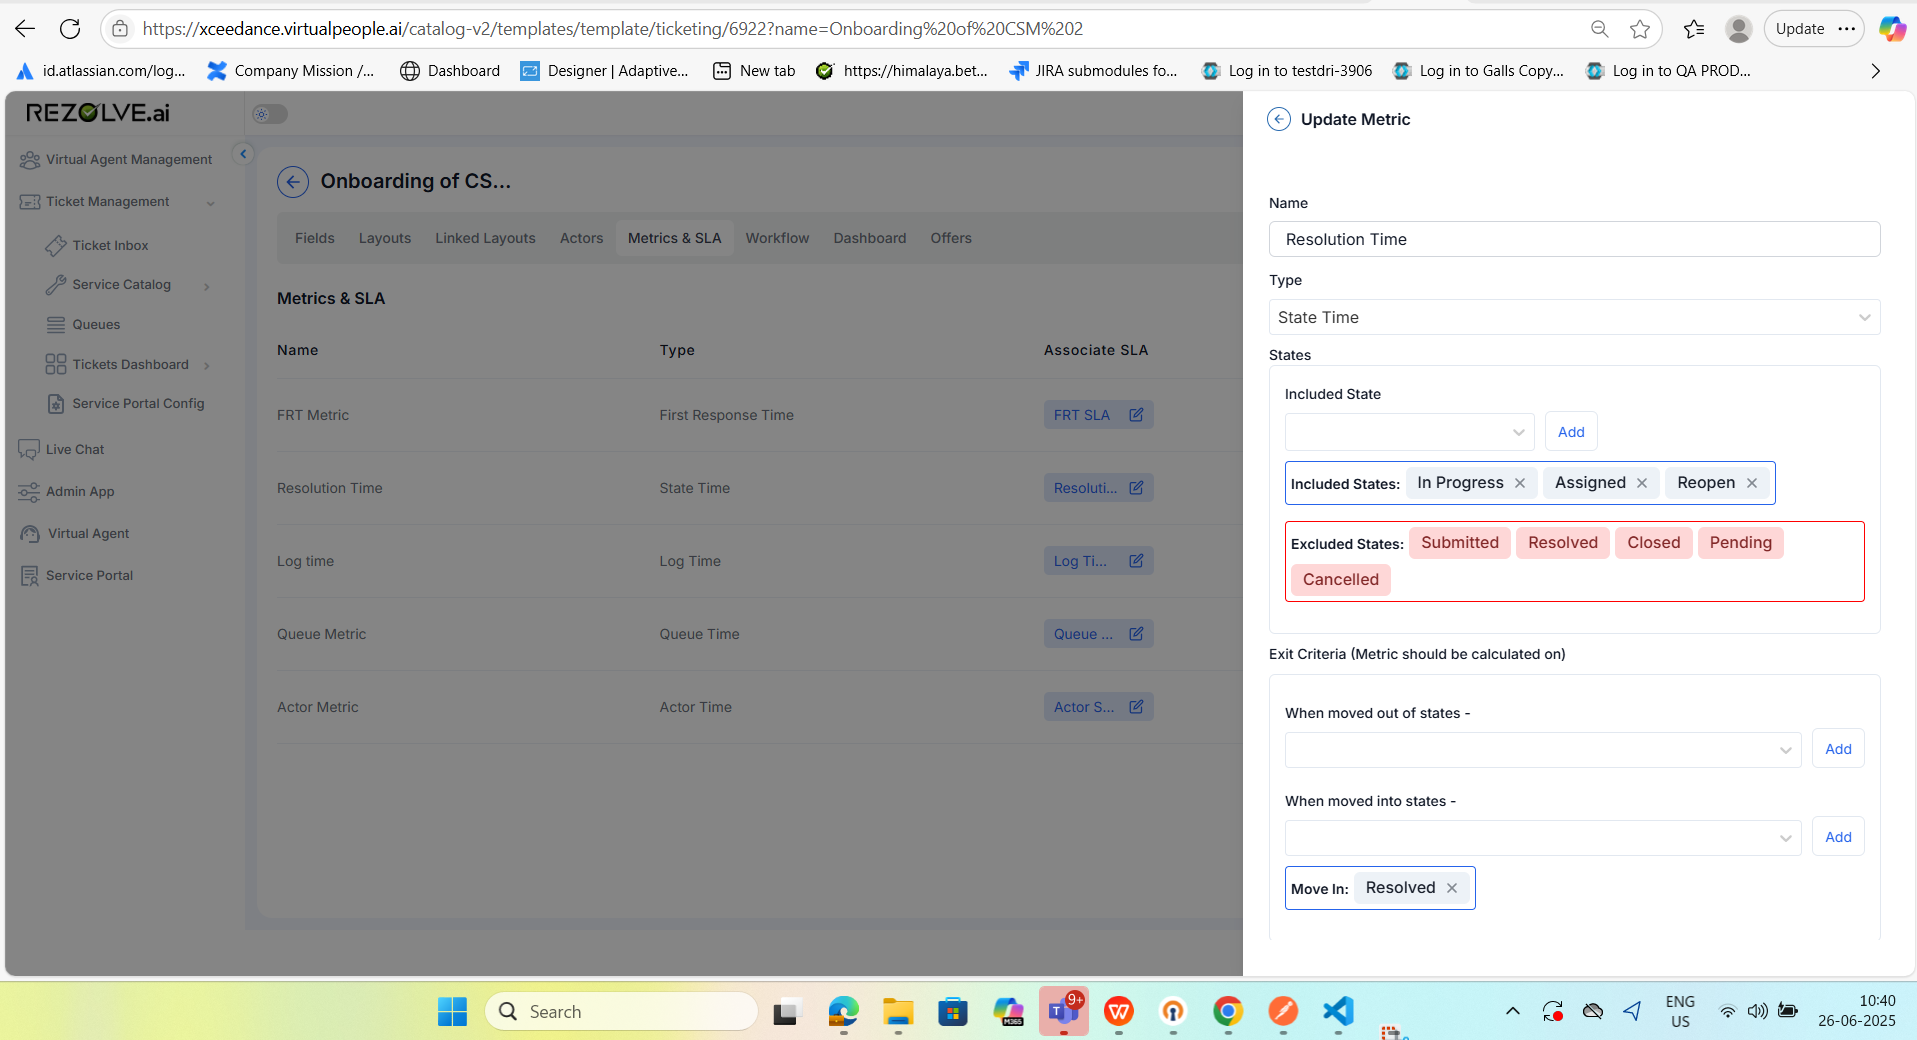Bookmark this page with star icon

[x=1640, y=29]
